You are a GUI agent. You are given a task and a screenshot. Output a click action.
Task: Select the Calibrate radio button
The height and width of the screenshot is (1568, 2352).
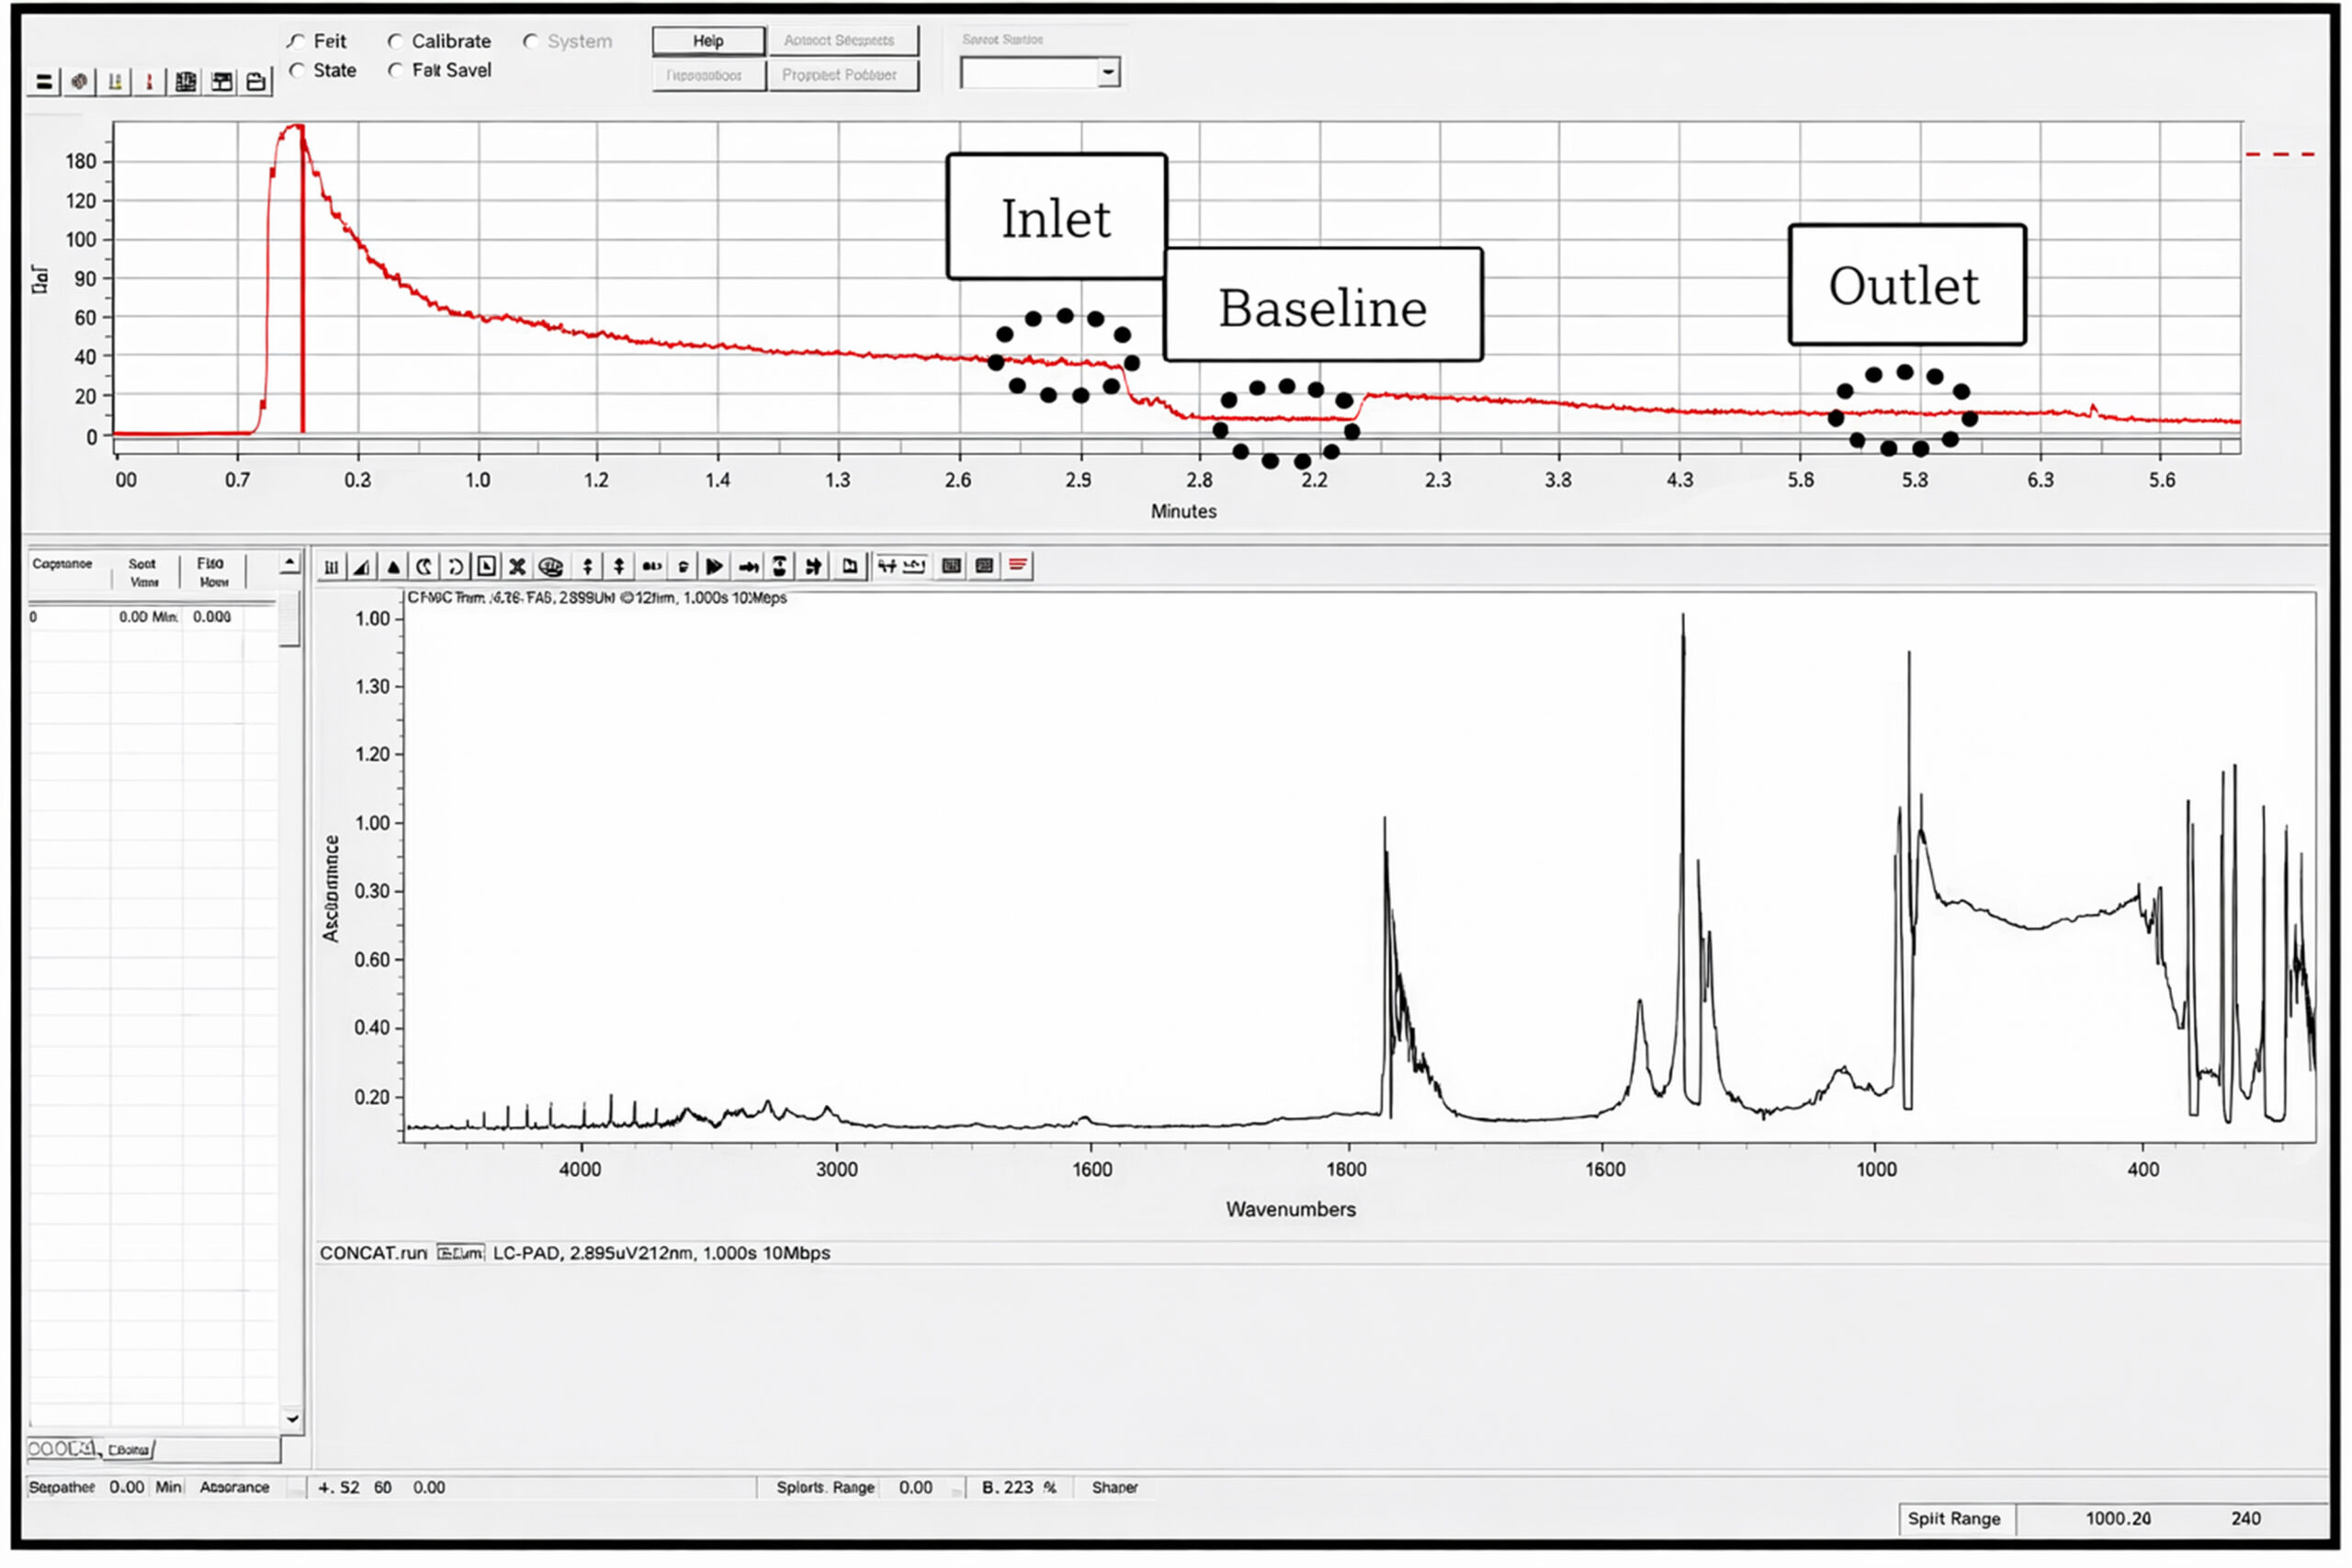[396, 41]
